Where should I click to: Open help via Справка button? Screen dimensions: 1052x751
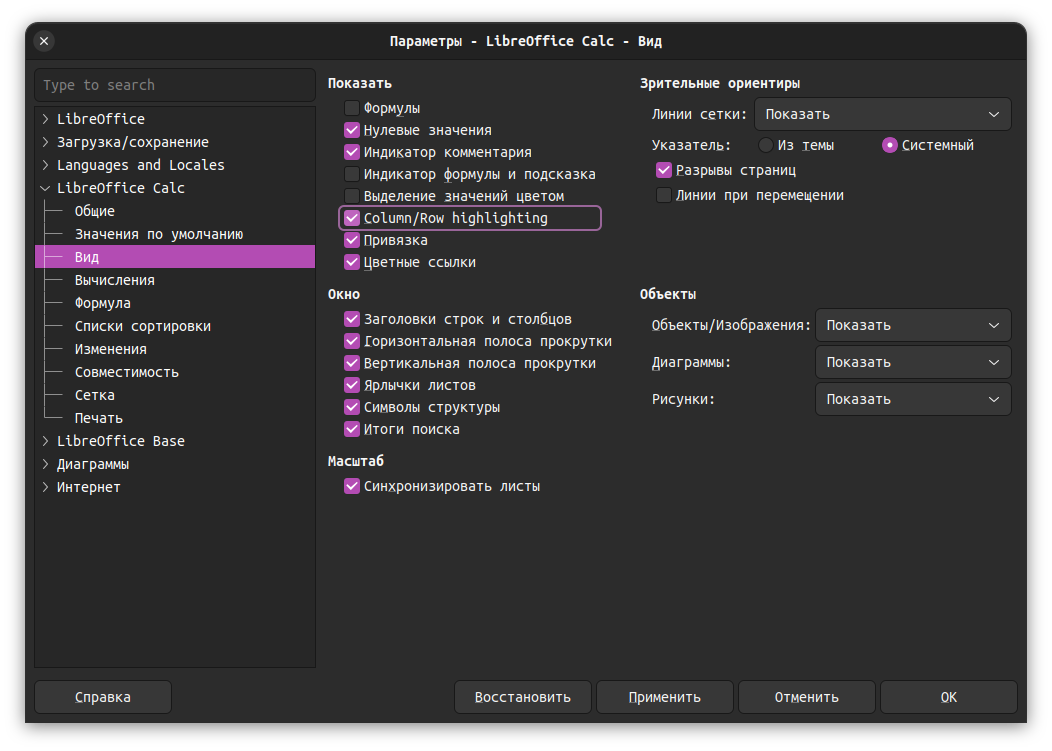coord(102,697)
